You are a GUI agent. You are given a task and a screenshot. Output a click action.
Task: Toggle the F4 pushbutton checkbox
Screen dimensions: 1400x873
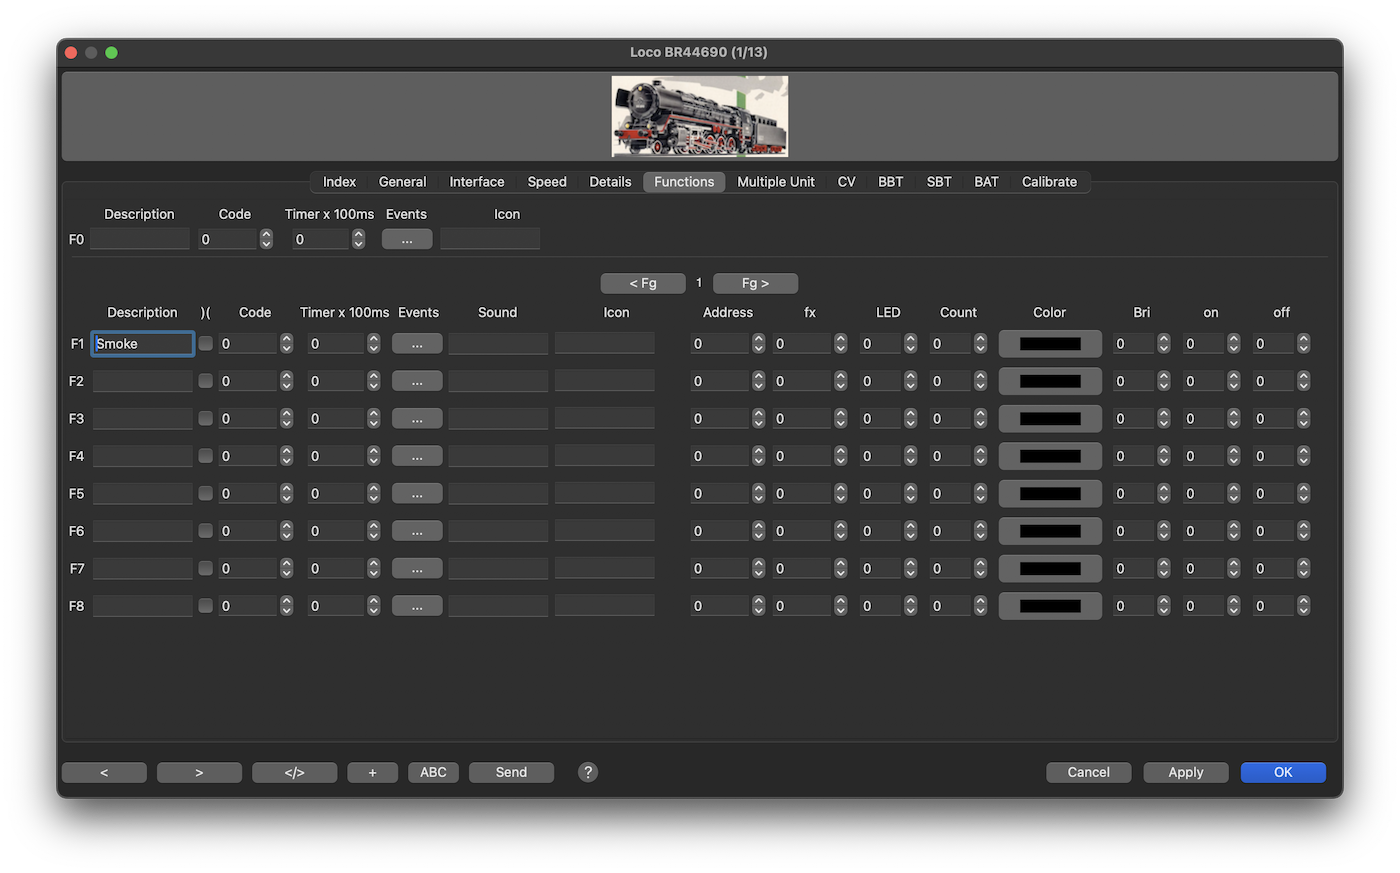click(x=206, y=456)
